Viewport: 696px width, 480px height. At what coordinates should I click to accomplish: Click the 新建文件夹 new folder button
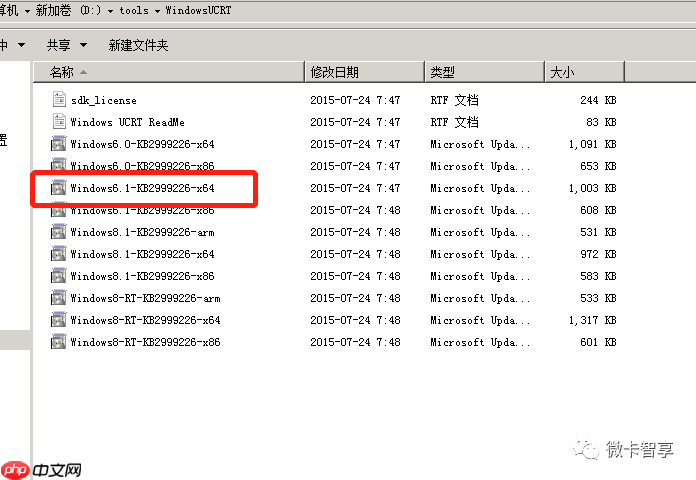point(138,45)
